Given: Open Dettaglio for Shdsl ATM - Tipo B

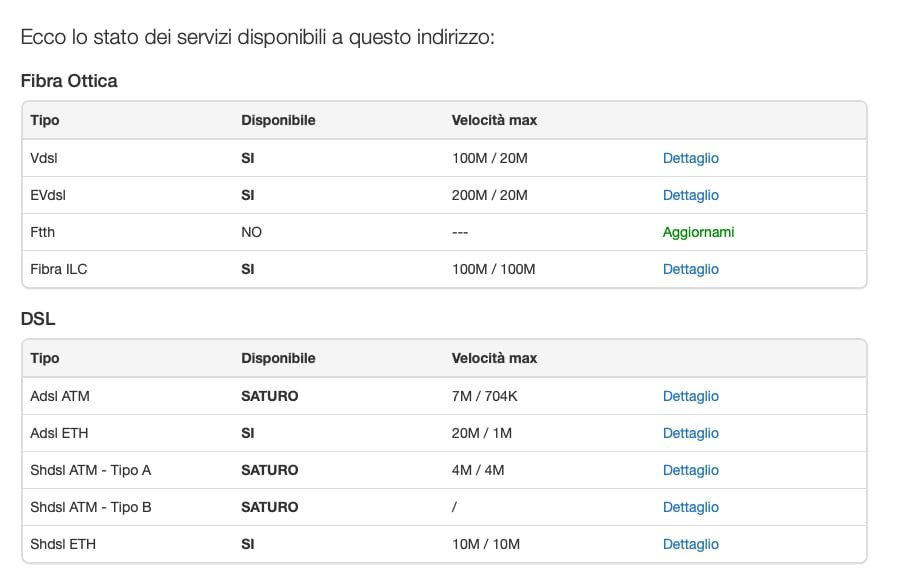Looking at the screenshot, I should tap(690, 507).
